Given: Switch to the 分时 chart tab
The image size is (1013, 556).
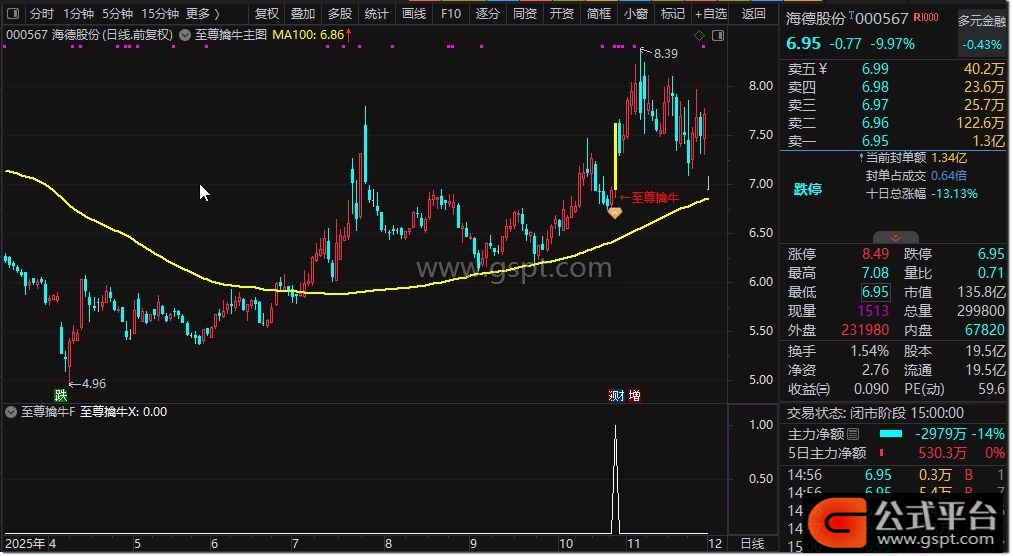Looking at the screenshot, I should (41, 14).
